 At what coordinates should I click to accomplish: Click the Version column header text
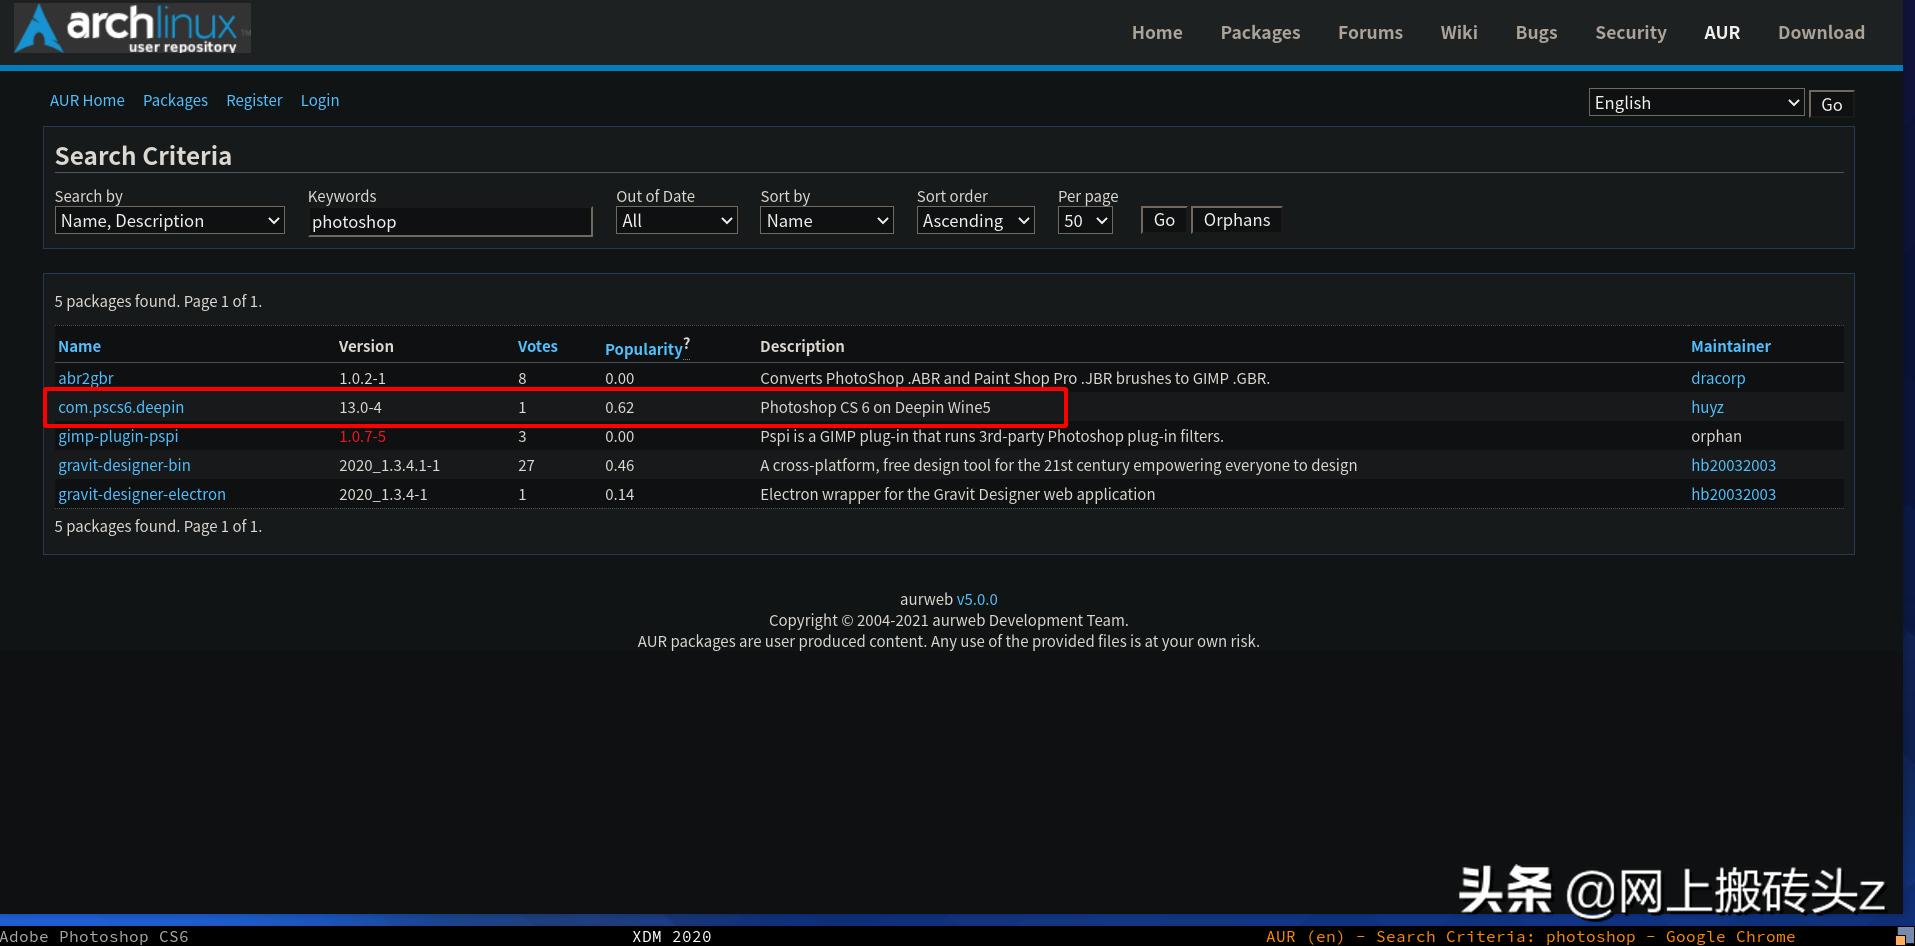click(x=366, y=346)
